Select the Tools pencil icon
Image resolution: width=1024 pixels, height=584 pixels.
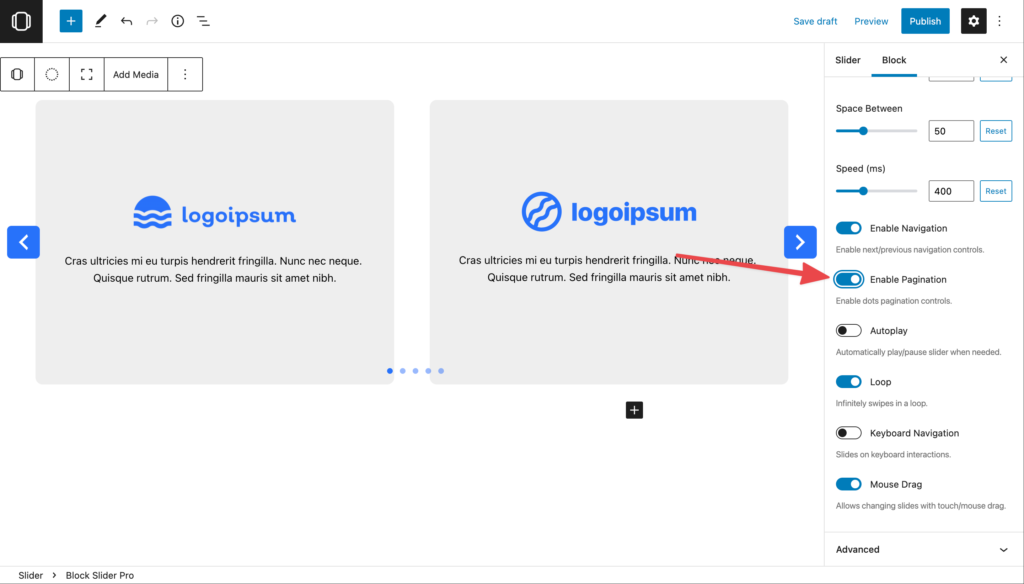[100, 21]
